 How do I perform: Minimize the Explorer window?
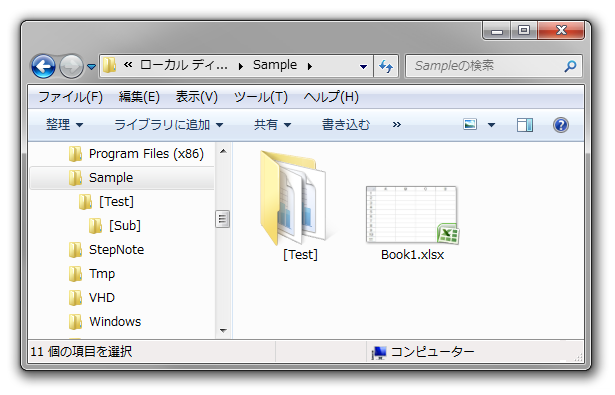[497, 31]
